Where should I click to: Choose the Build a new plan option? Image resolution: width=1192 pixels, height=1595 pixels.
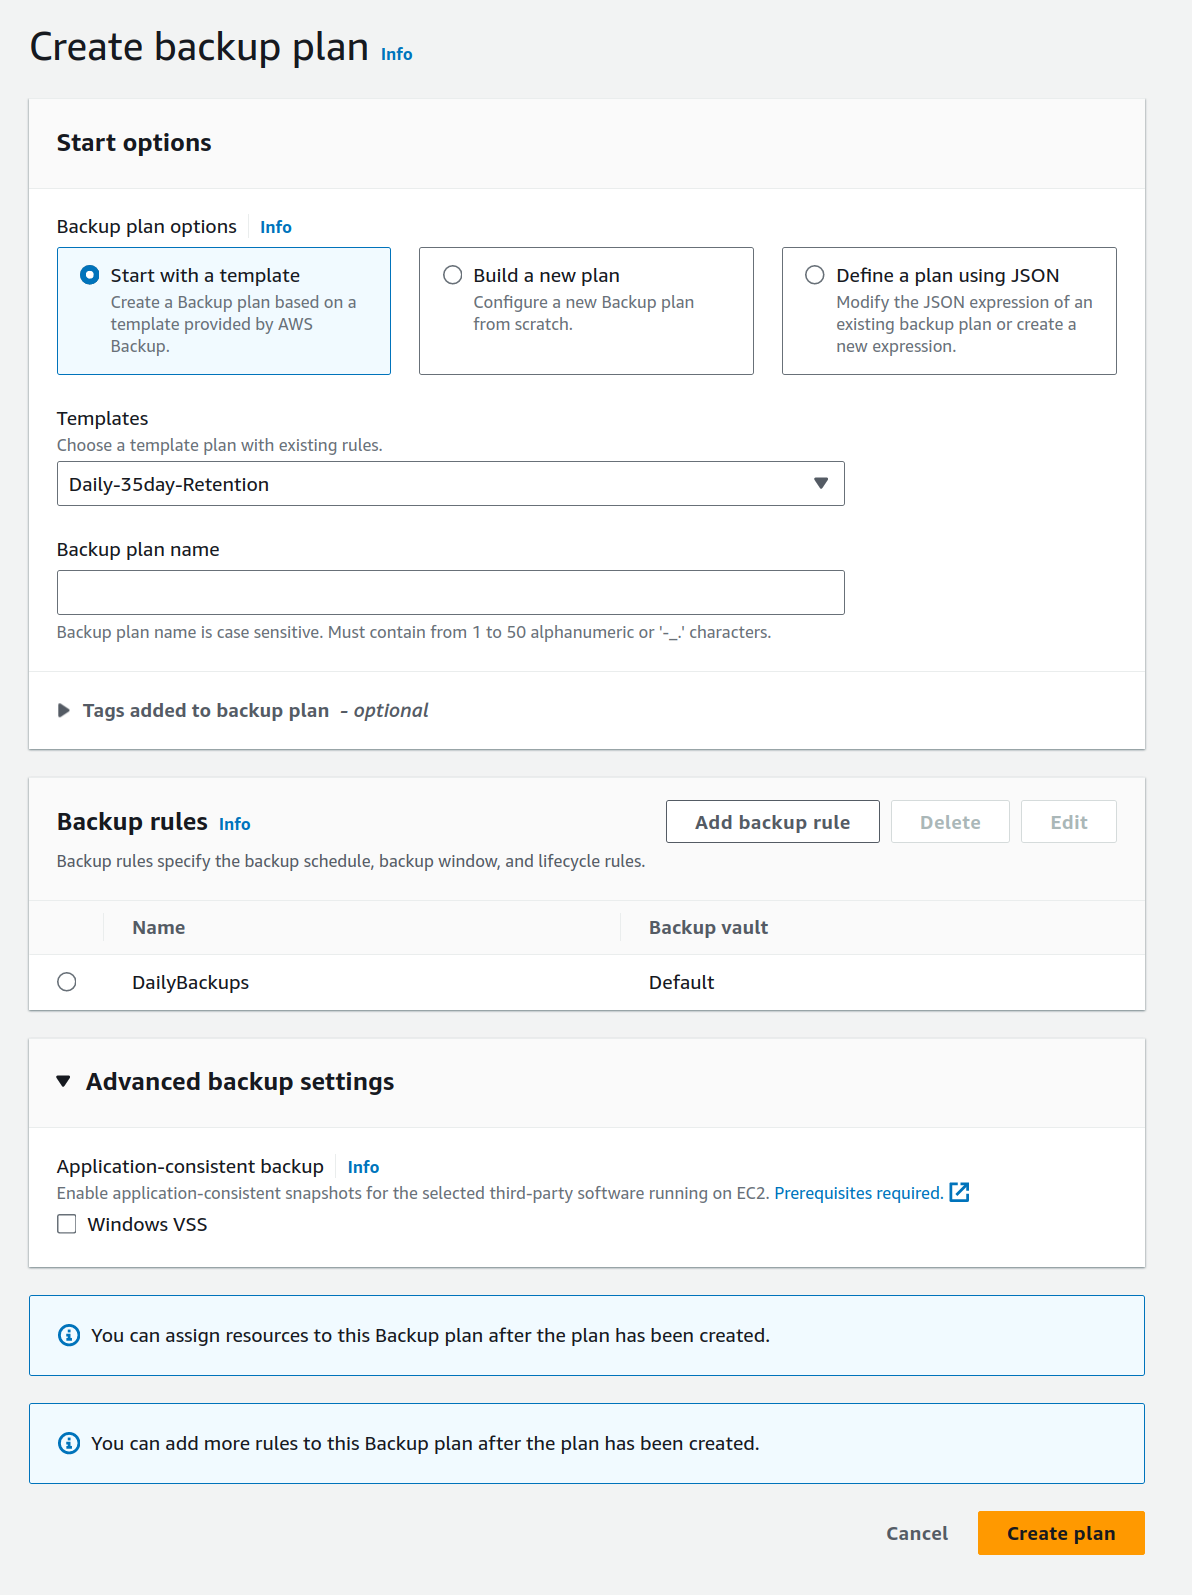pyautogui.click(x=453, y=275)
